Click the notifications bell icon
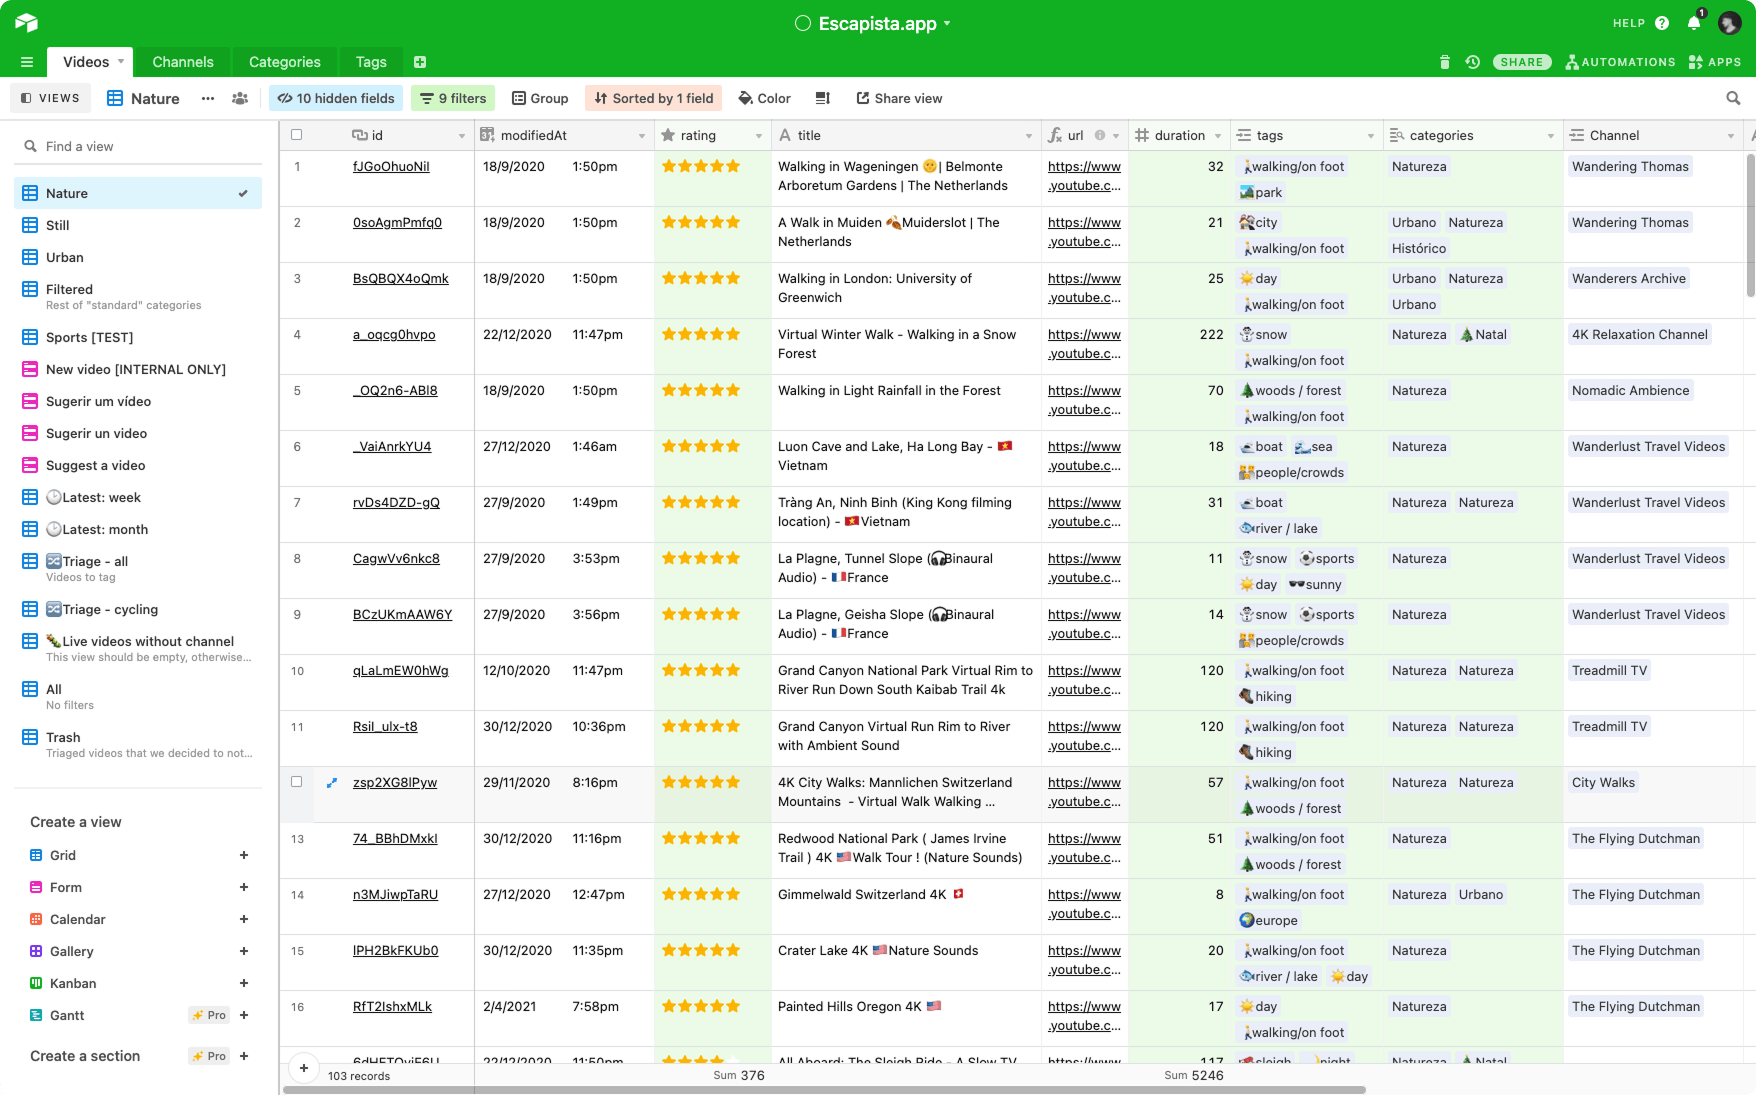1756x1095 pixels. click(1694, 23)
